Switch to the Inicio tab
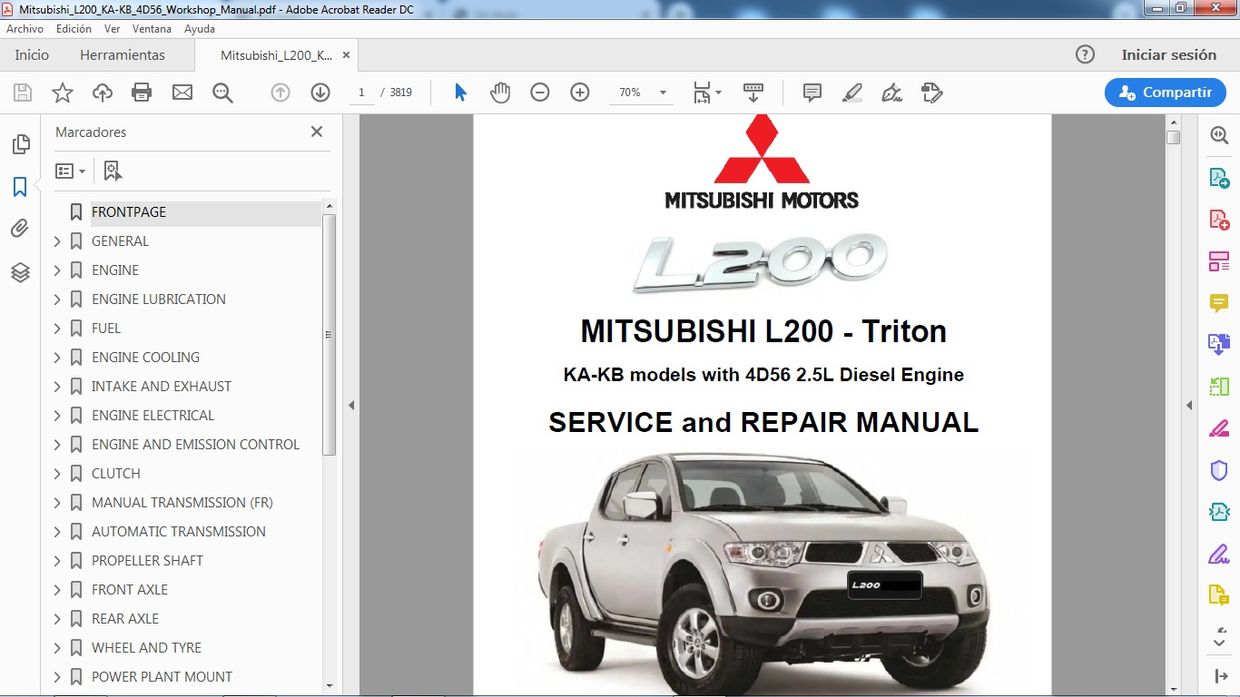Screen dimensions: 1240x697 tap(32, 55)
